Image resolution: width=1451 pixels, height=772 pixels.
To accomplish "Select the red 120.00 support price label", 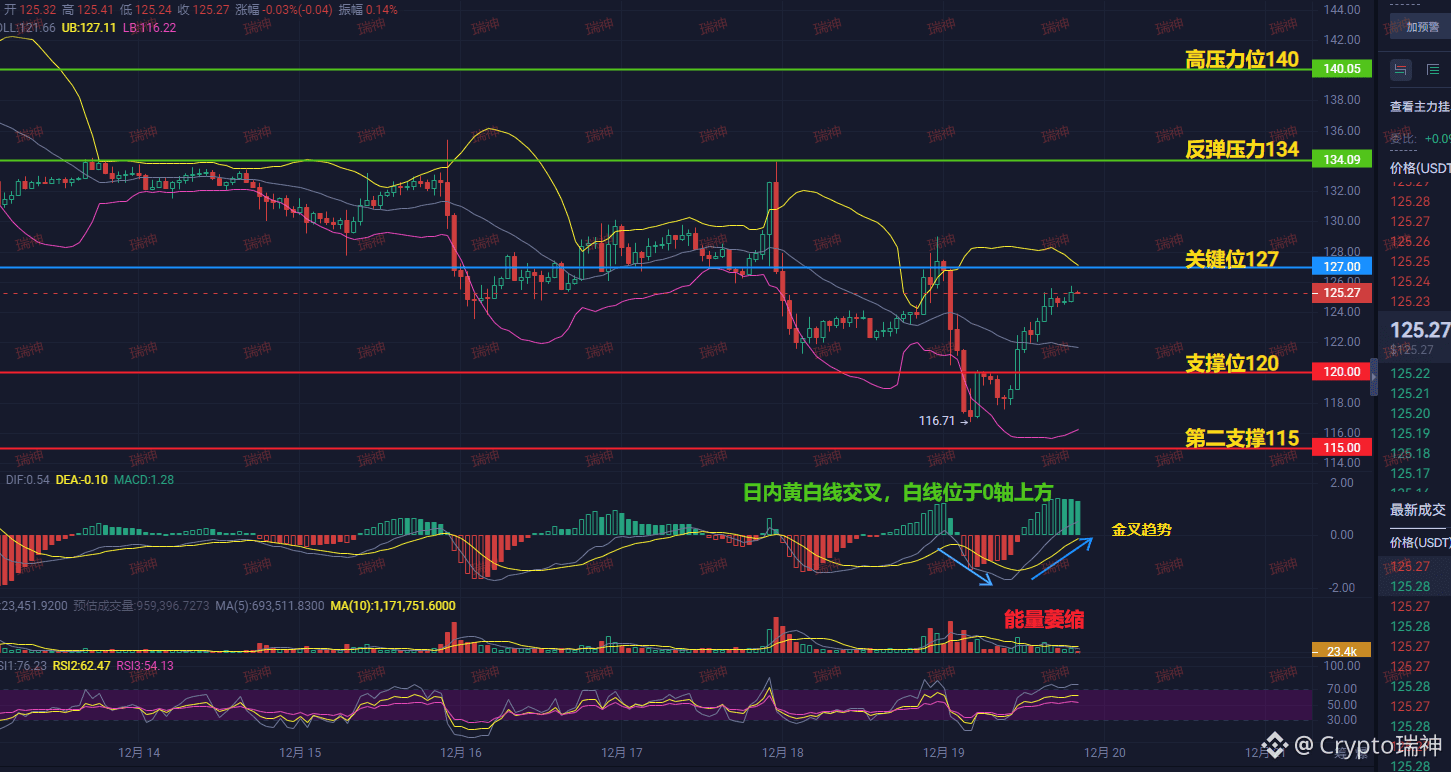I will (x=1341, y=372).
